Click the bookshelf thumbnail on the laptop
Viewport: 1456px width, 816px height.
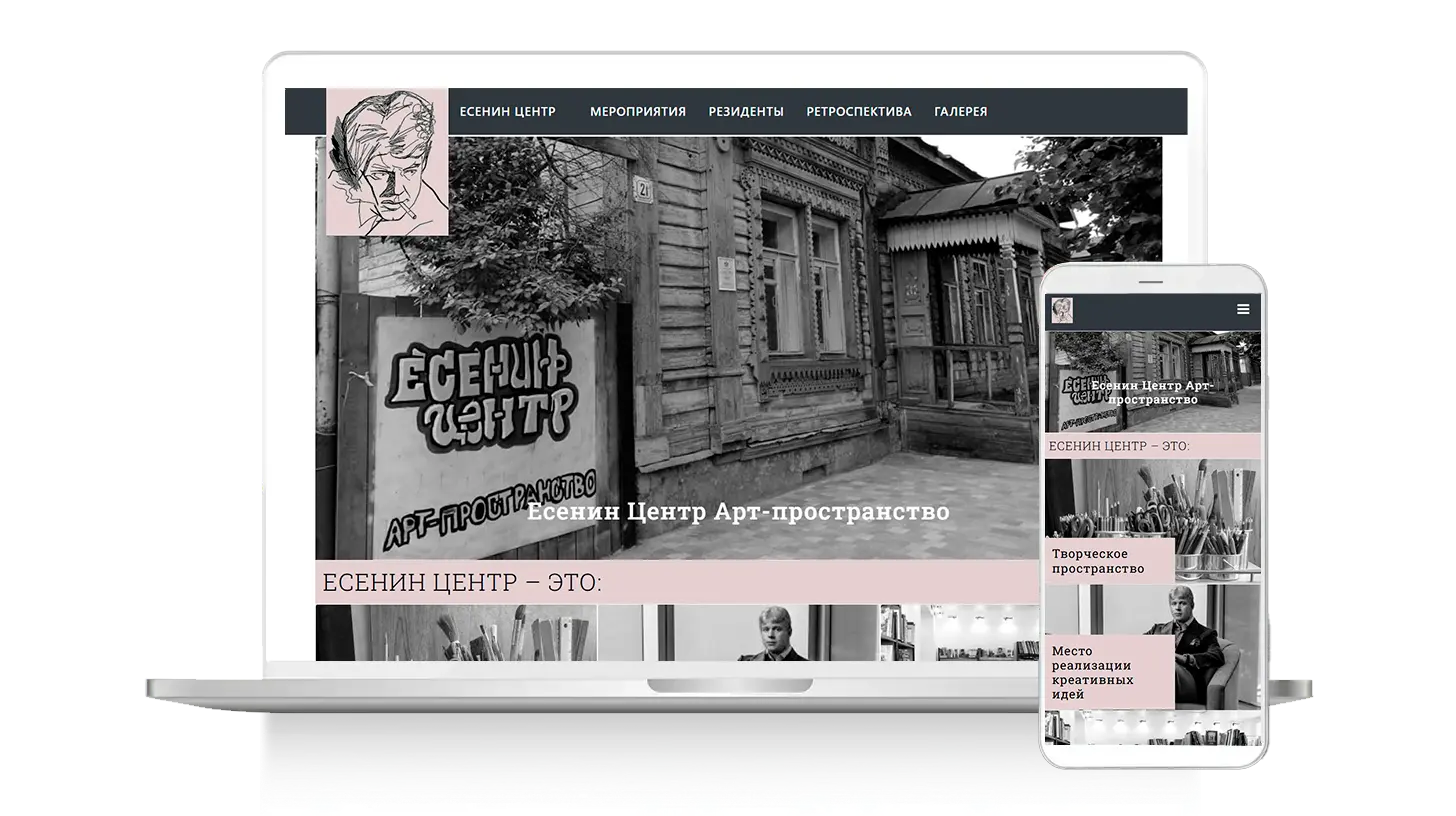pyautogui.click(x=958, y=633)
